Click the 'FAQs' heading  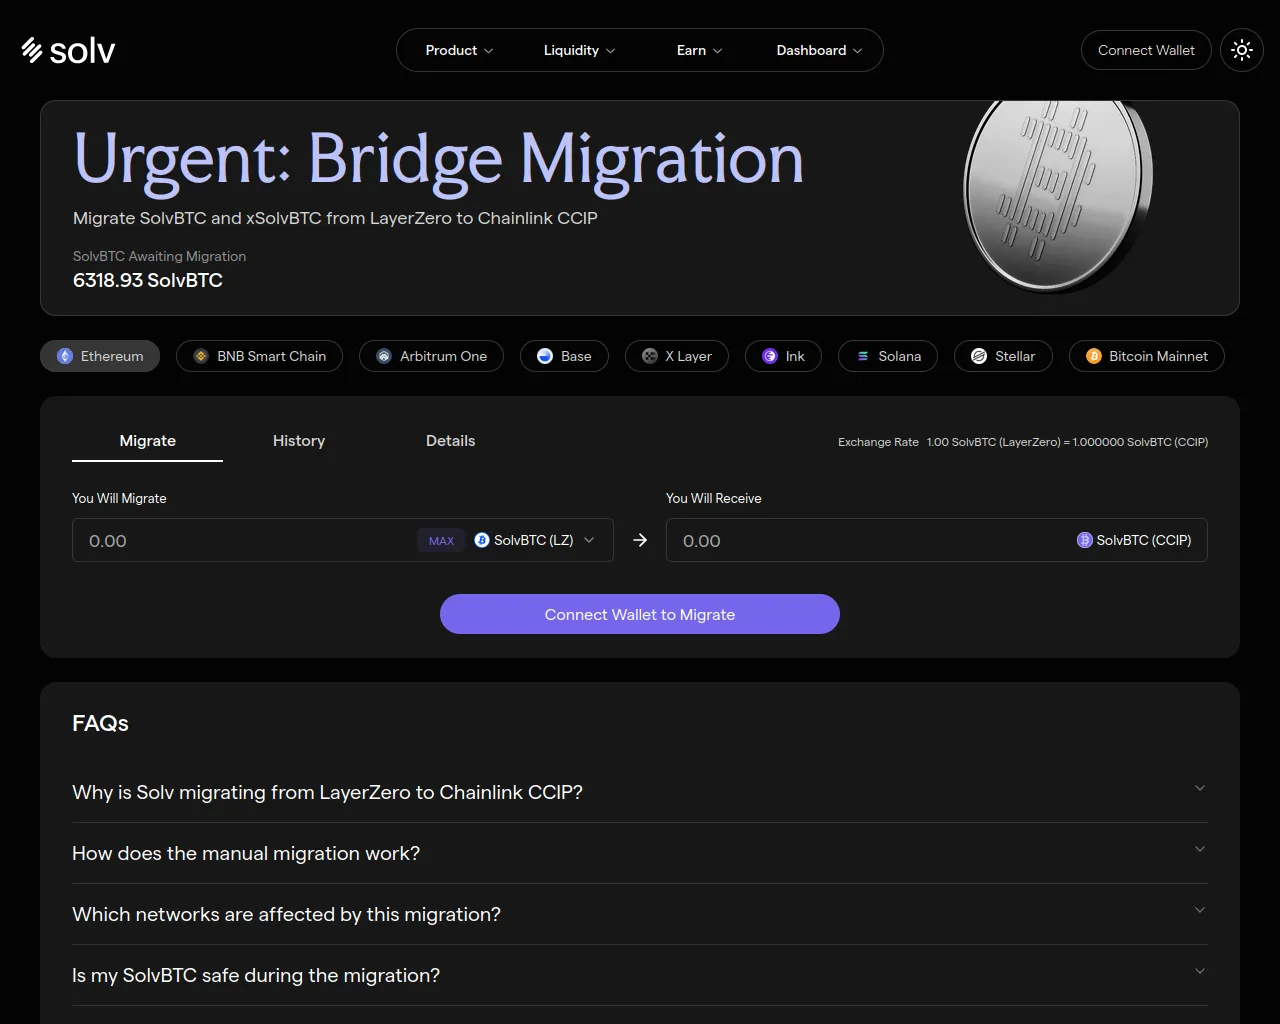(x=100, y=723)
